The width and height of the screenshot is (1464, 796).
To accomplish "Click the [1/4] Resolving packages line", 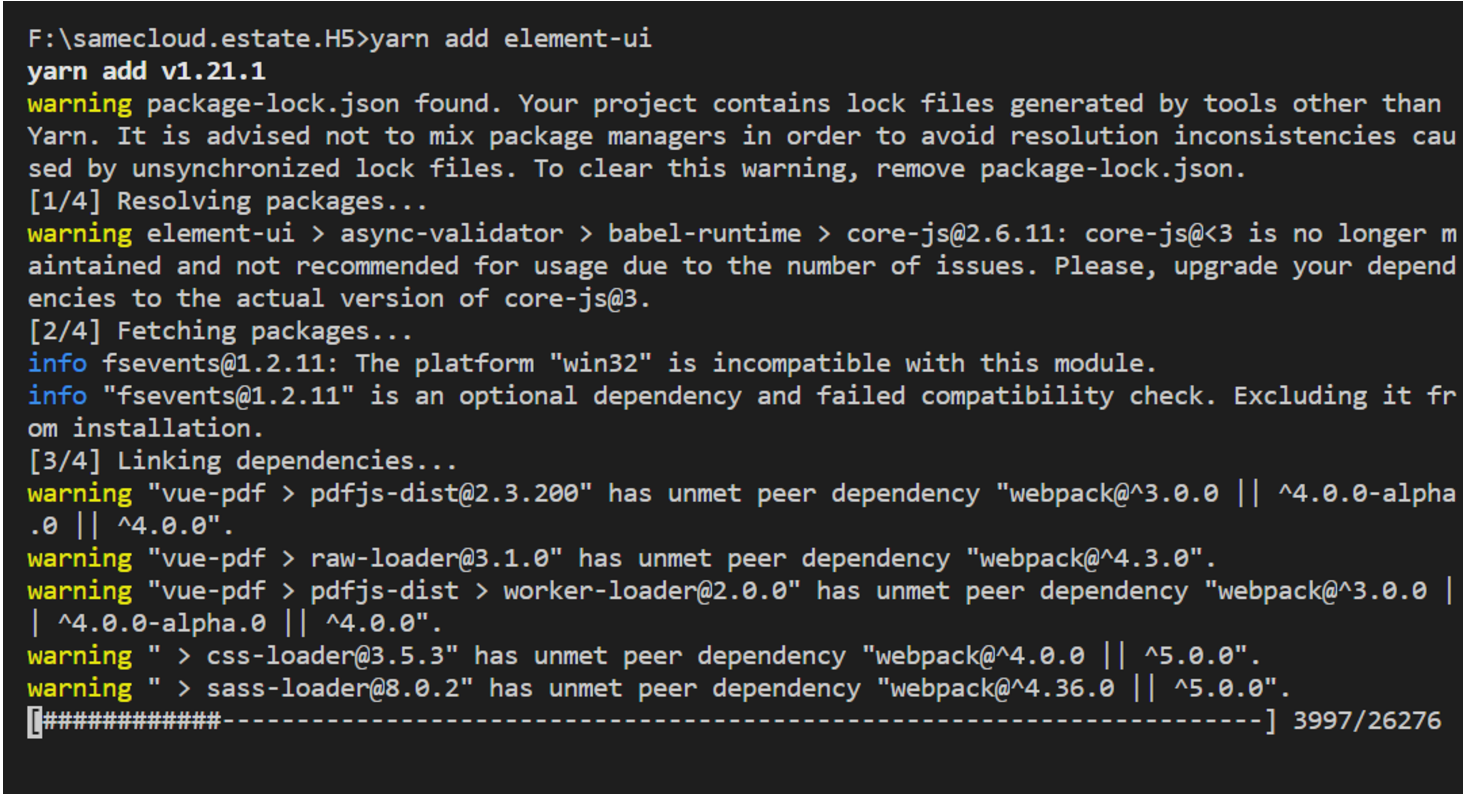I will click(x=228, y=201).
